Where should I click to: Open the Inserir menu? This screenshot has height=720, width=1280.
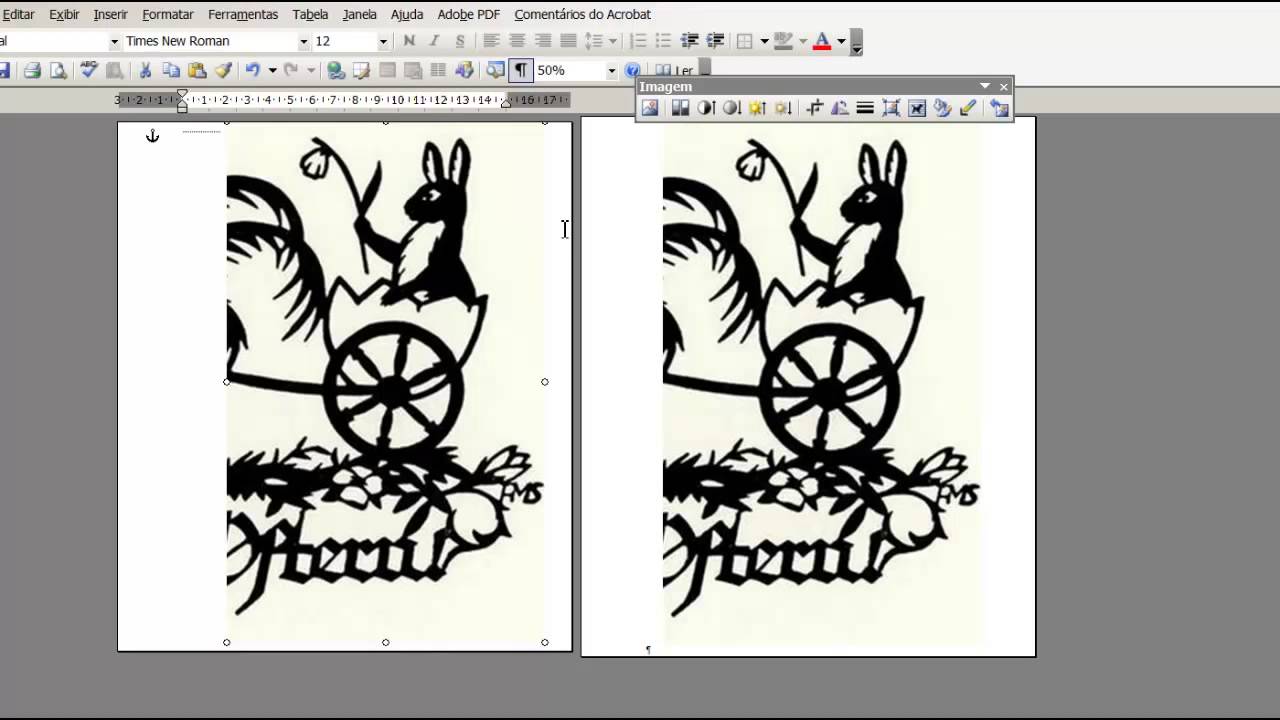(111, 14)
